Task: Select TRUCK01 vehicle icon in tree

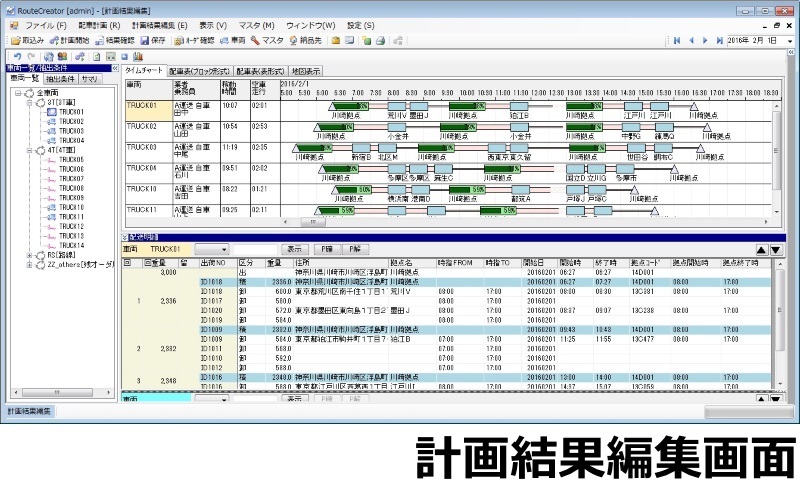Action: [x=52, y=112]
